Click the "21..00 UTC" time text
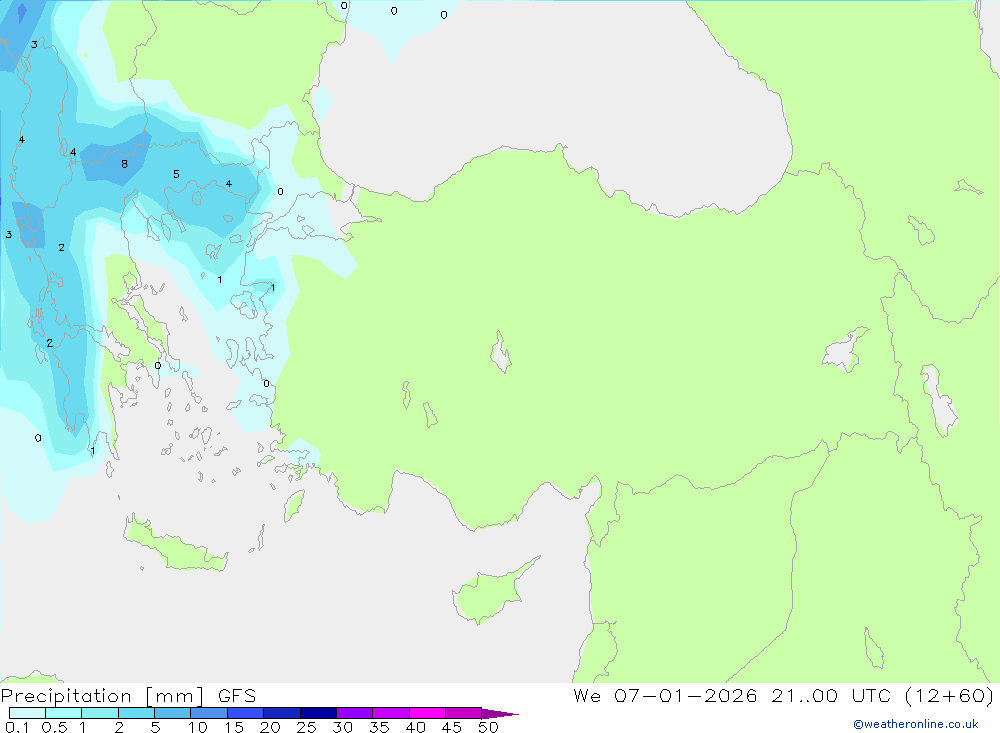This screenshot has height=733, width=1000. coord(830,695)
